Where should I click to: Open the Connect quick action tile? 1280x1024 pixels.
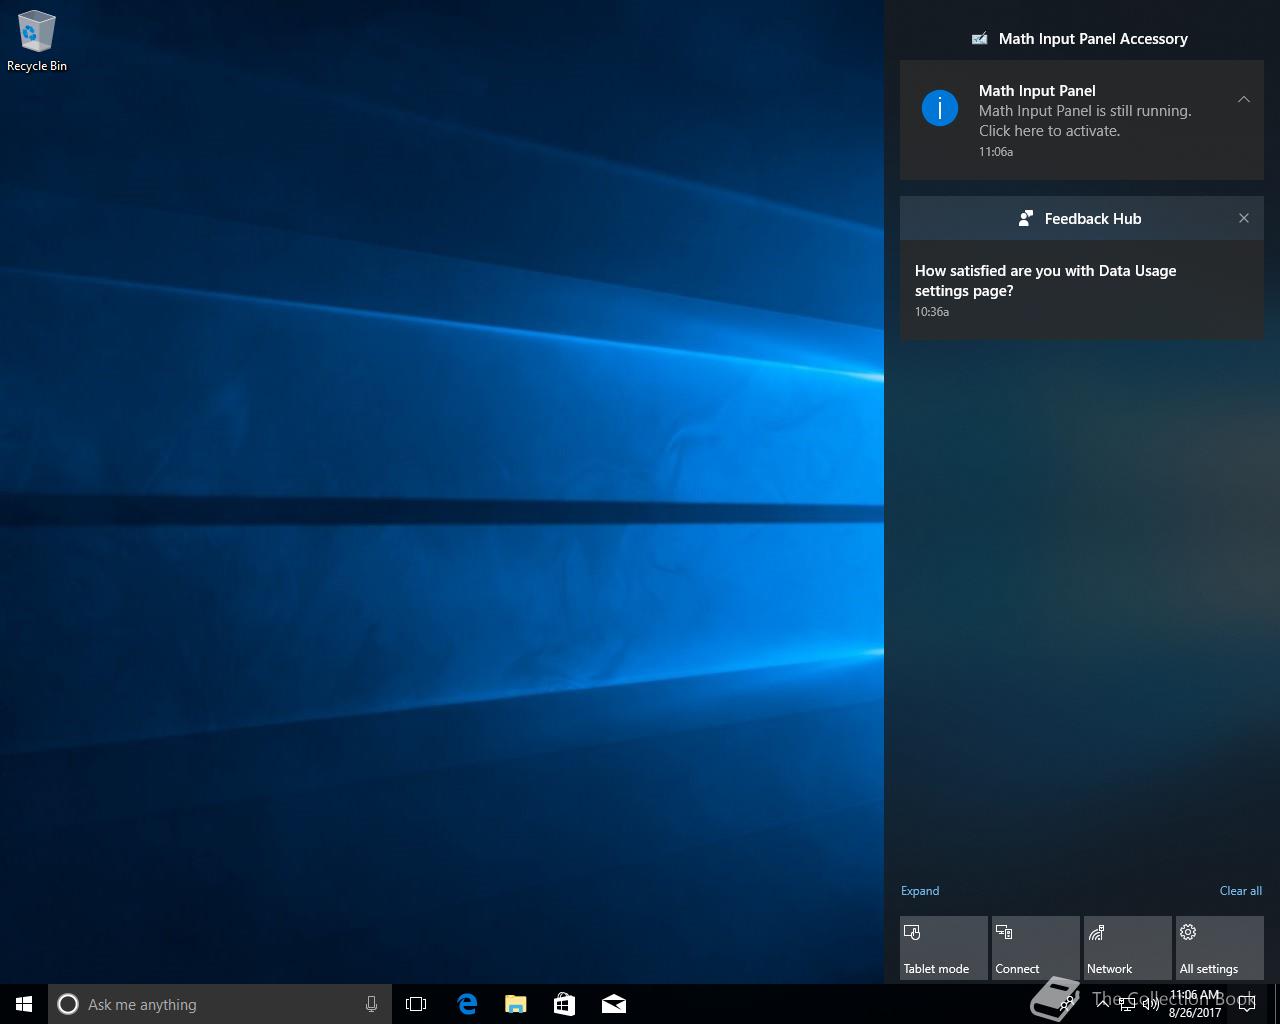[1035, 948]
